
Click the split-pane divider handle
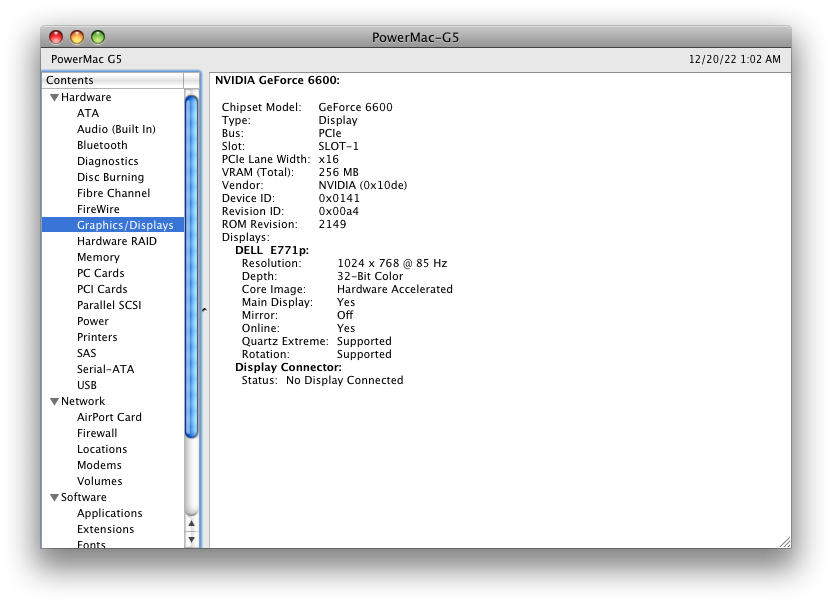(x=204, y=309)
